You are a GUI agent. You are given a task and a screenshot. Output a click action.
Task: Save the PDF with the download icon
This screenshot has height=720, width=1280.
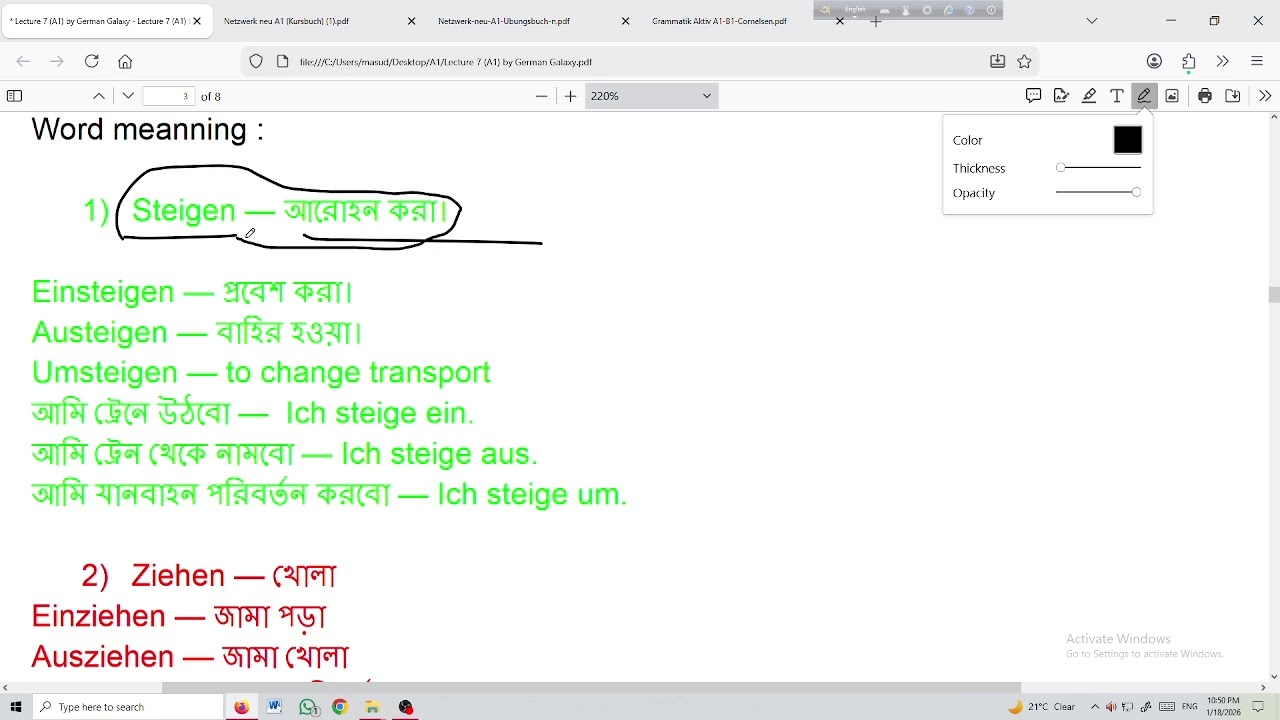(x=1233, y=96)
